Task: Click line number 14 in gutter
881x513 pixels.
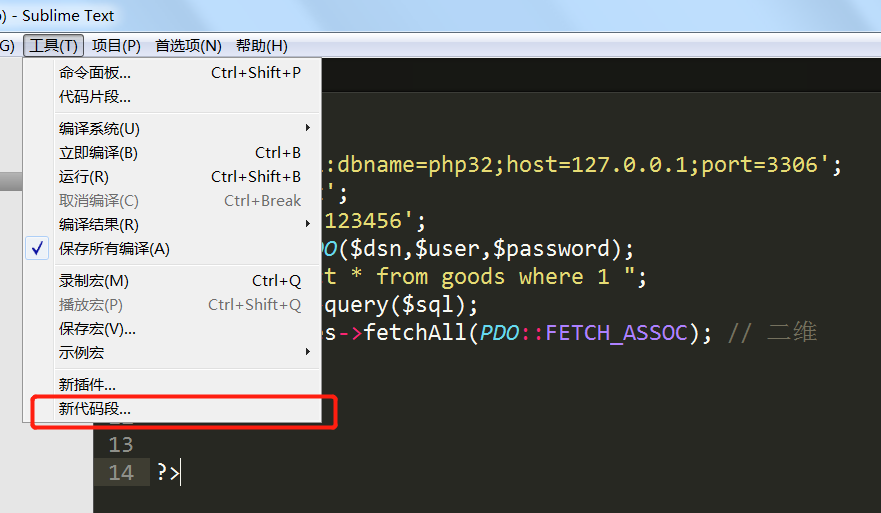Action: (x=121, y=473)
